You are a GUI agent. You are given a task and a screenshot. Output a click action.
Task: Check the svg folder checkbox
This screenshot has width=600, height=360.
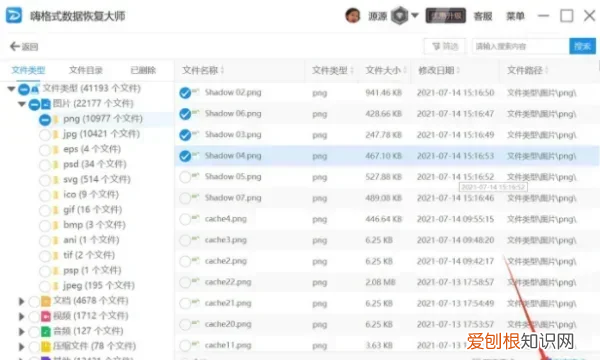(x=45, y=180)
